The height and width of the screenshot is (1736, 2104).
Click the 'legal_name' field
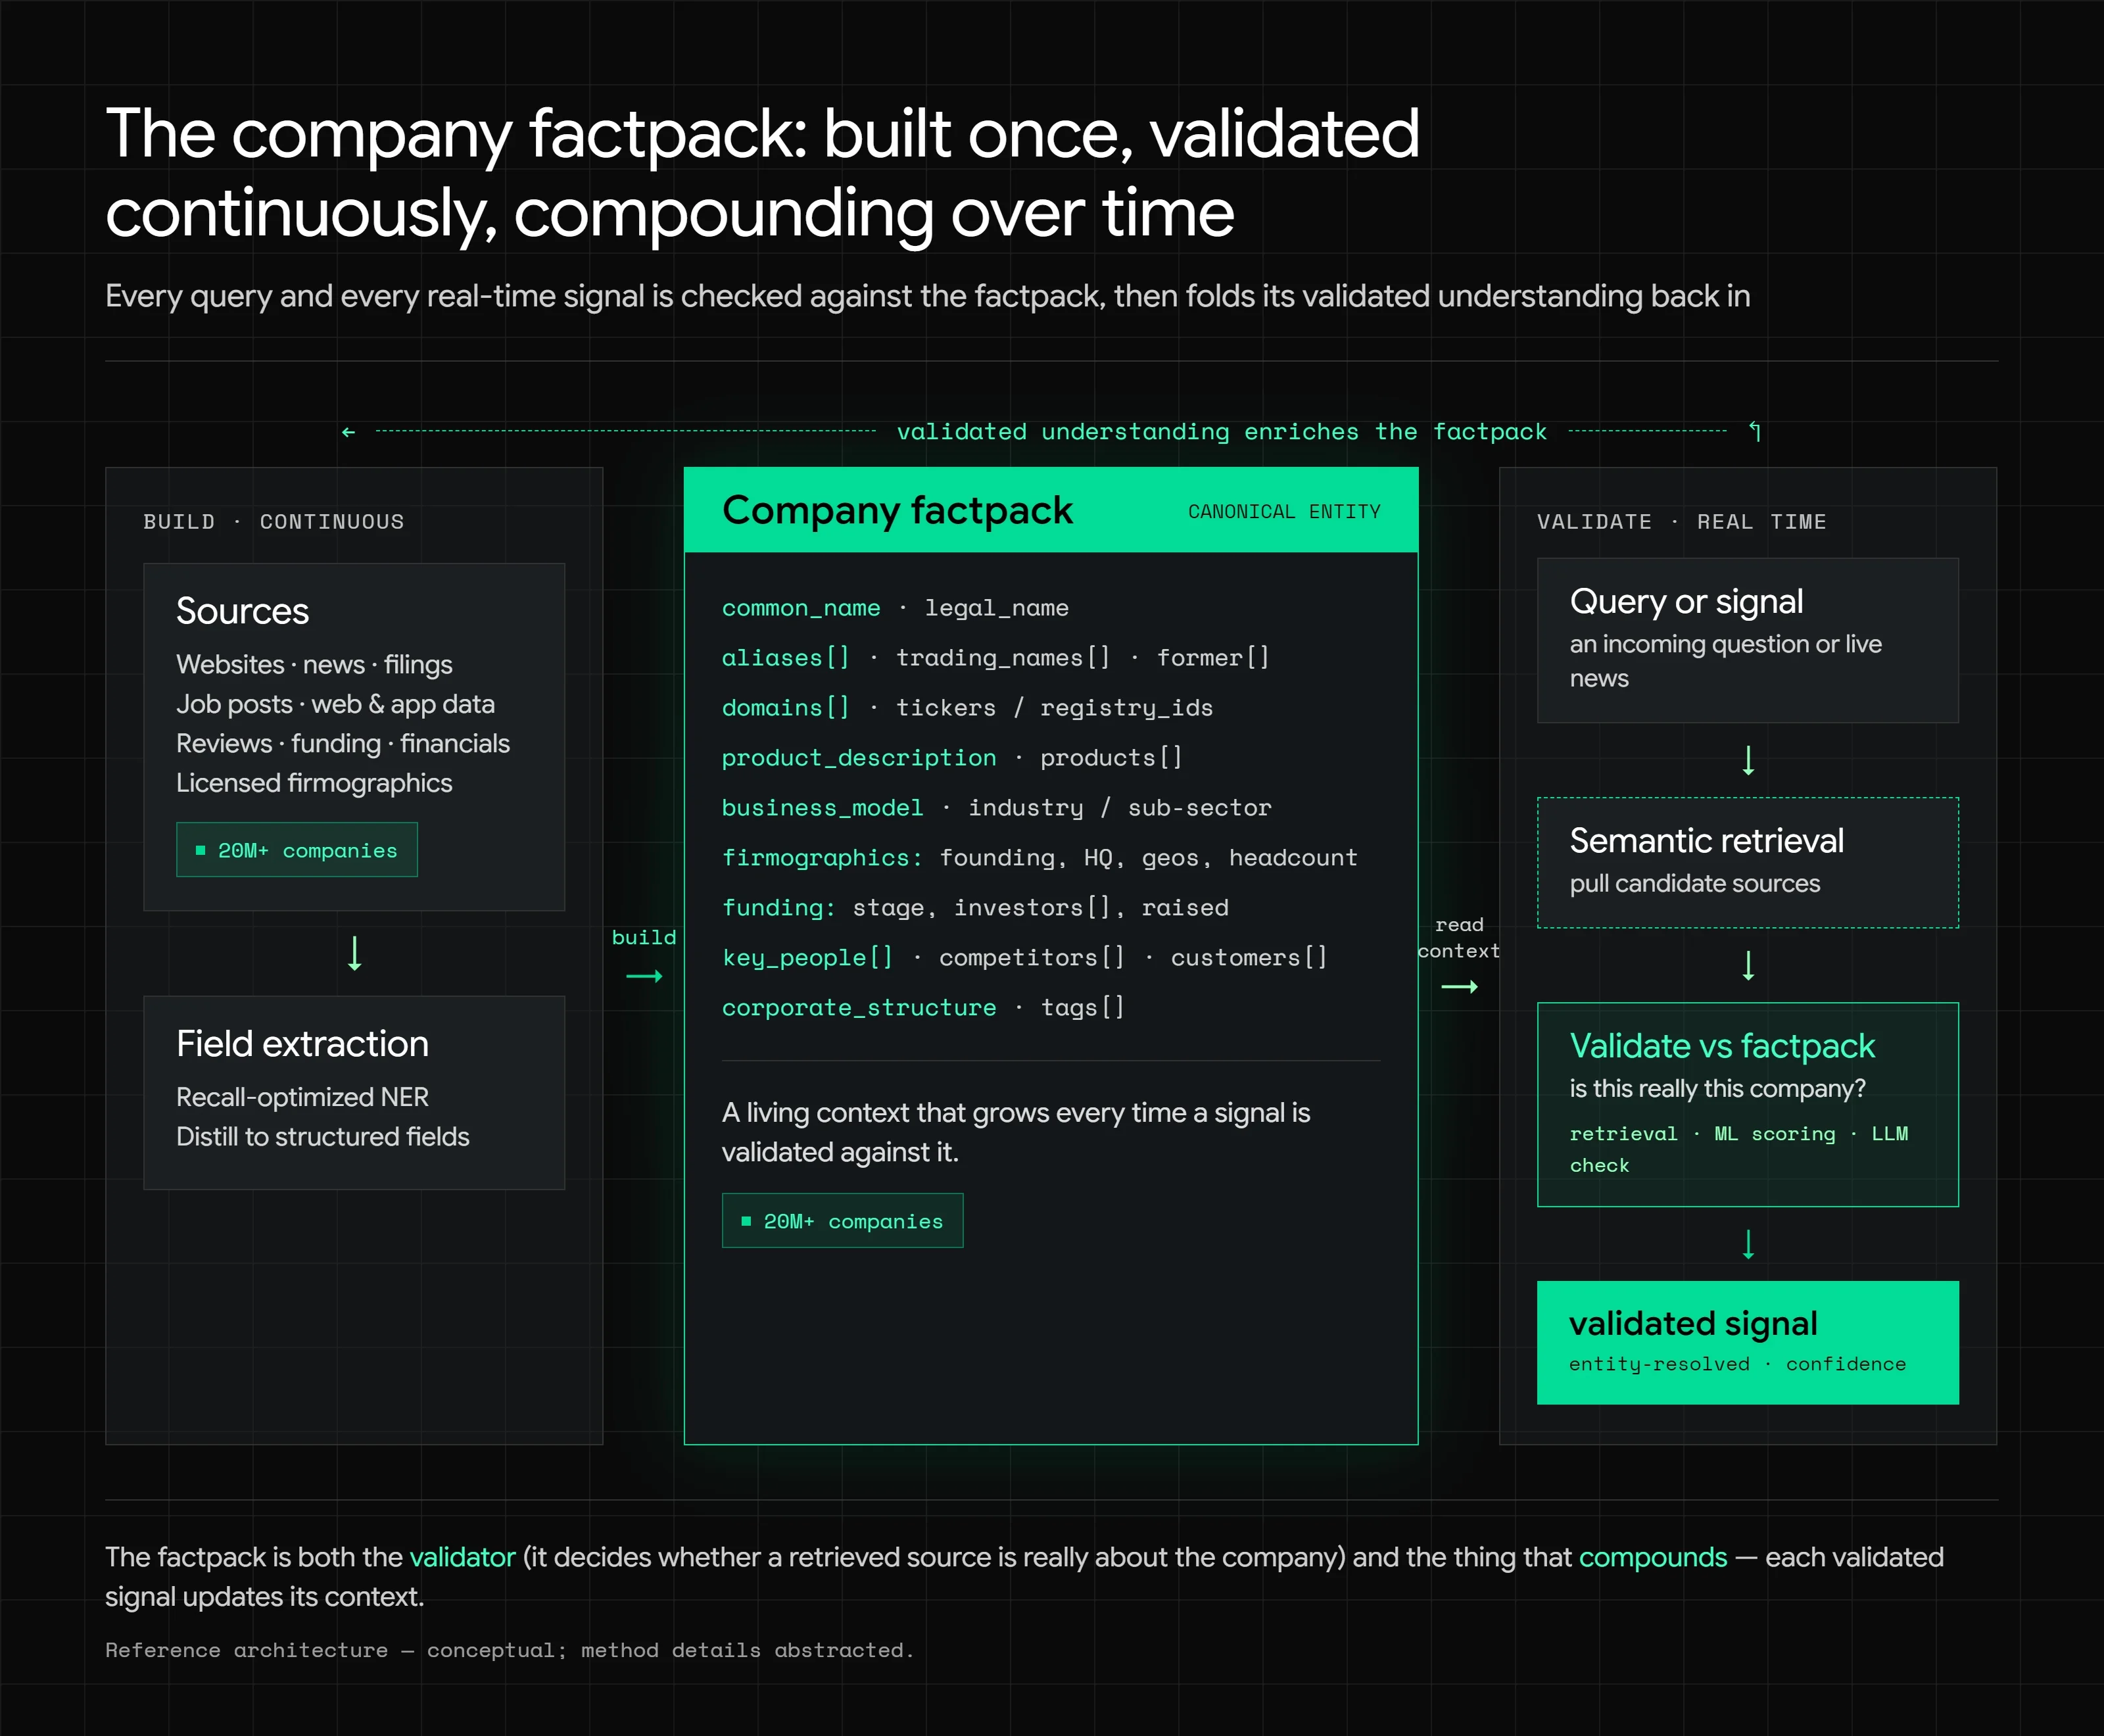pos(996,608)
